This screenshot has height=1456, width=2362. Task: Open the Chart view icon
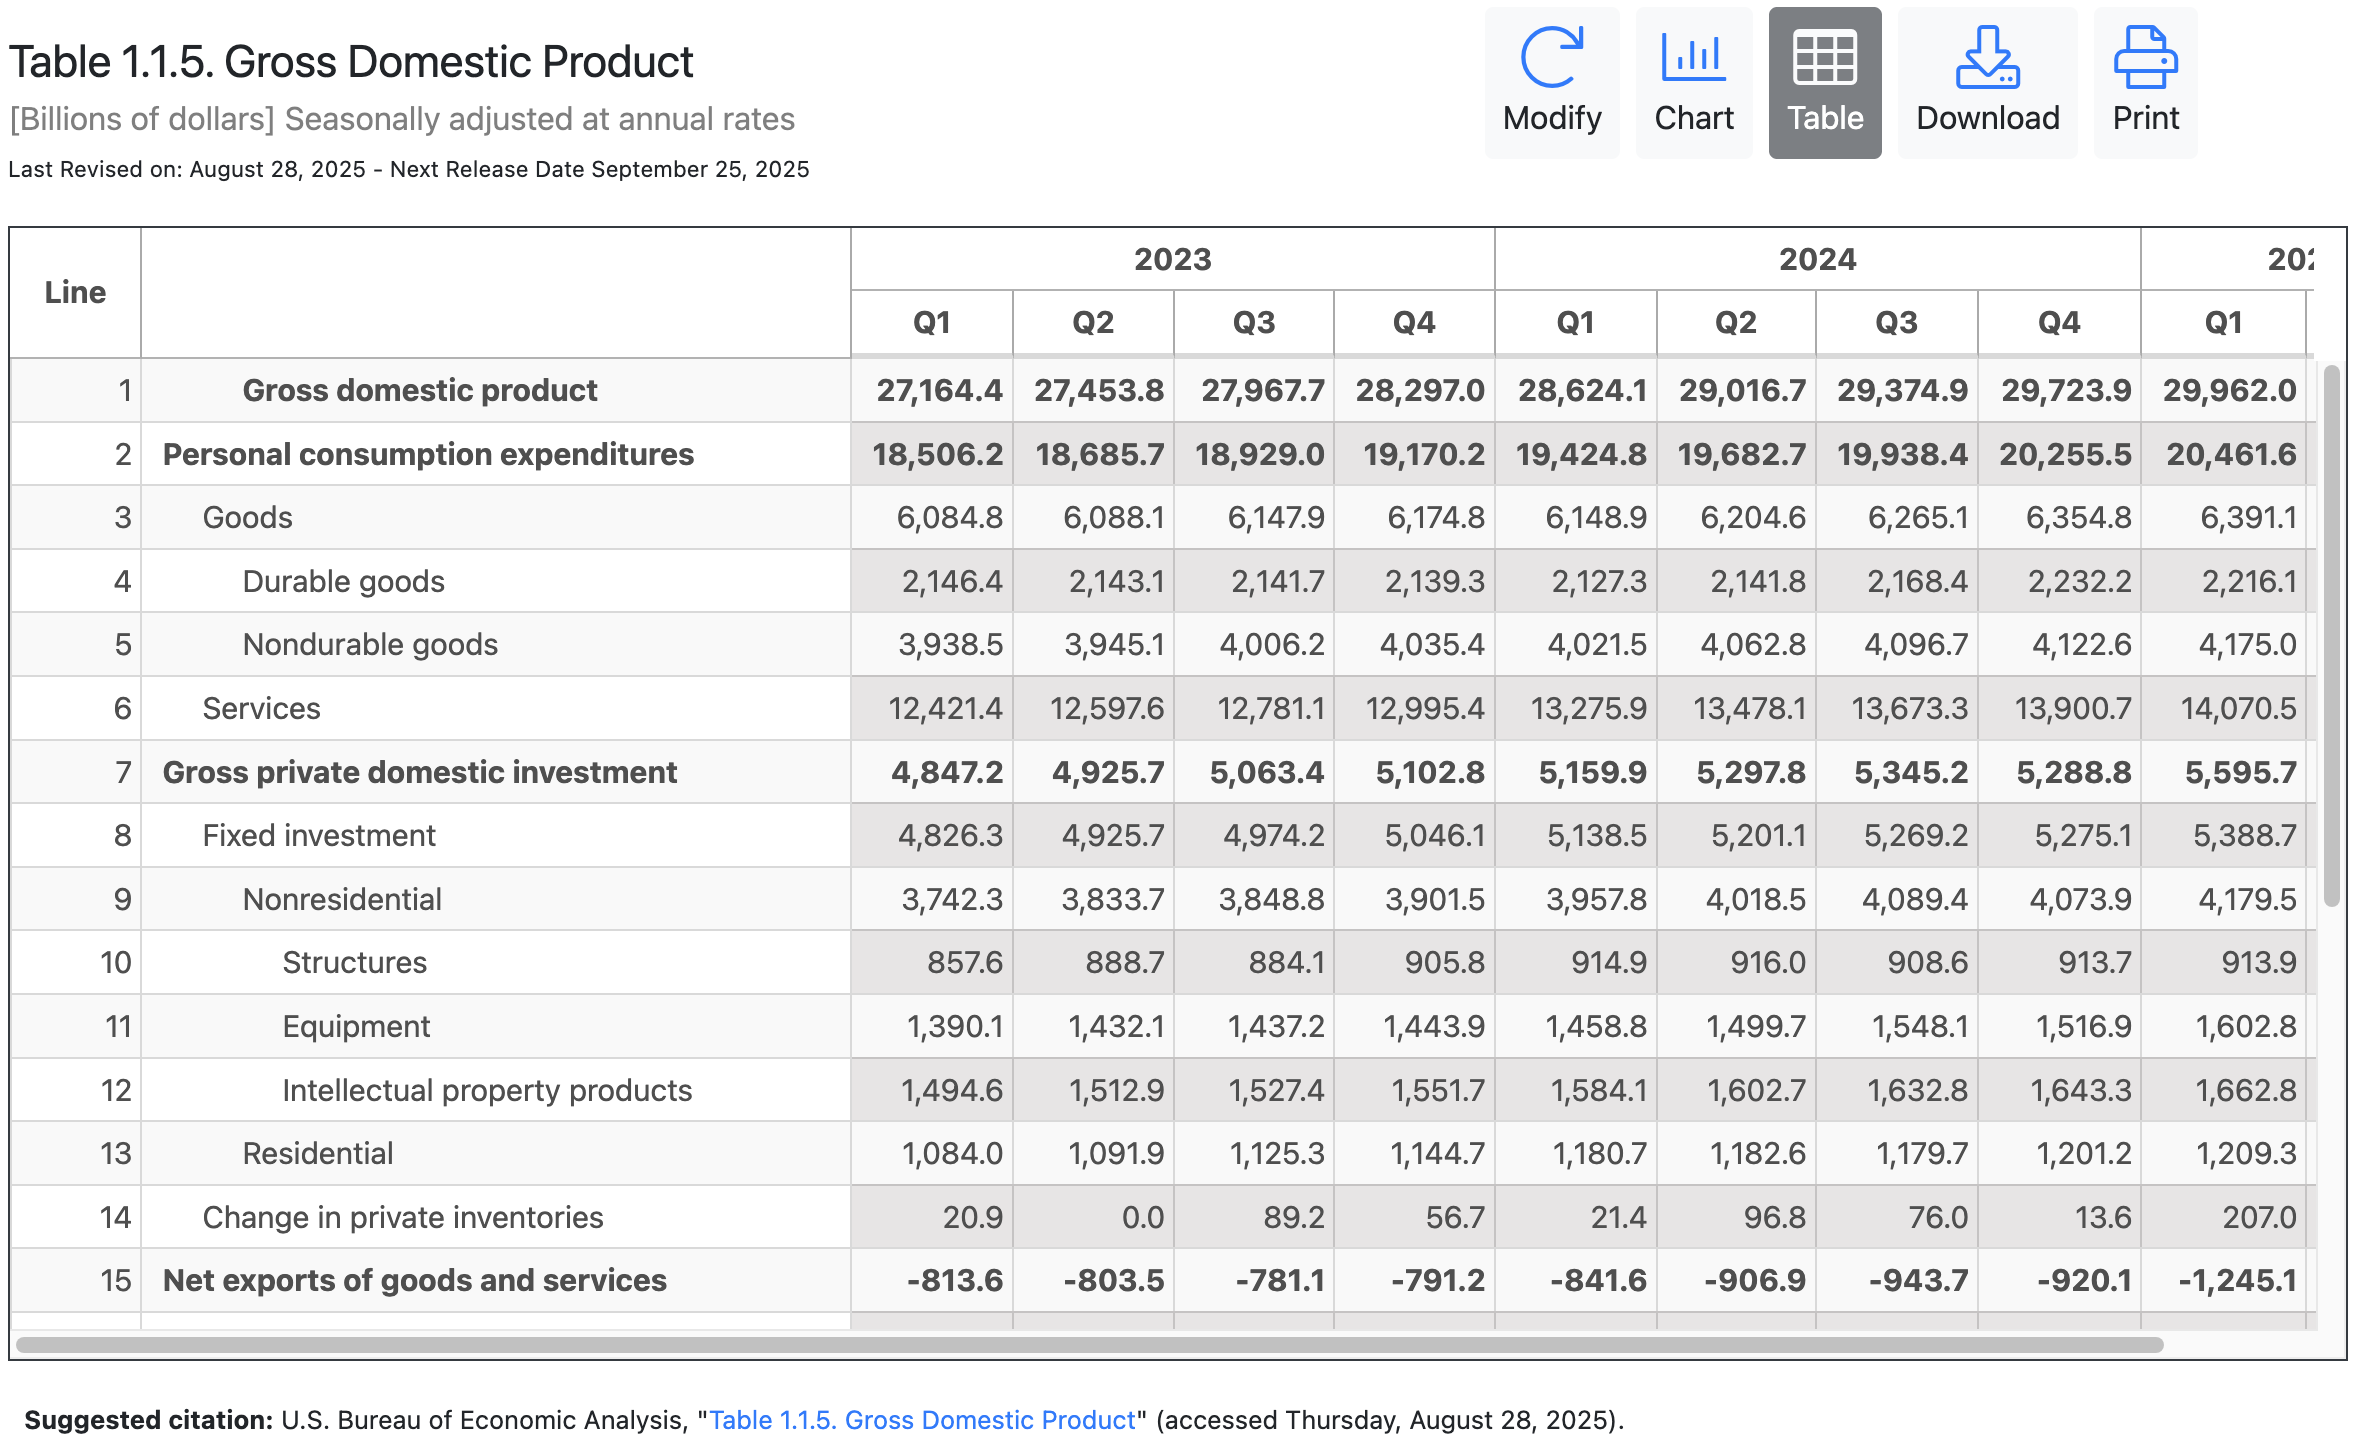coord(1693,58)
